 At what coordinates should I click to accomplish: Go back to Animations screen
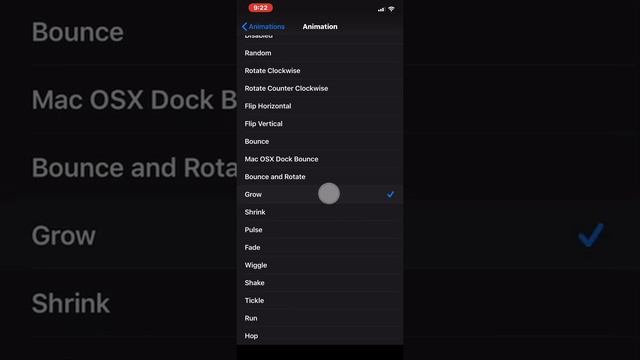[263, 27]
